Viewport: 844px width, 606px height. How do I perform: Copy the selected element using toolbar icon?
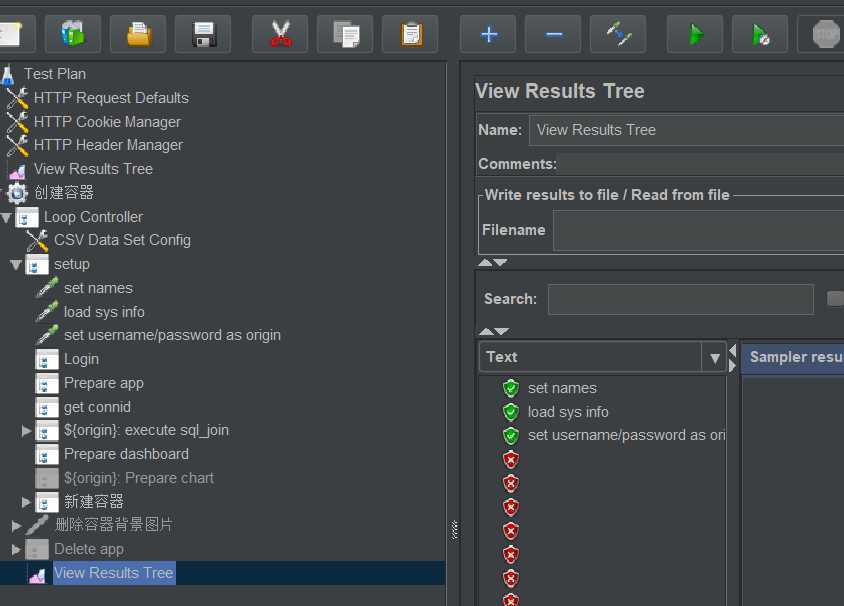coord(345,34)
